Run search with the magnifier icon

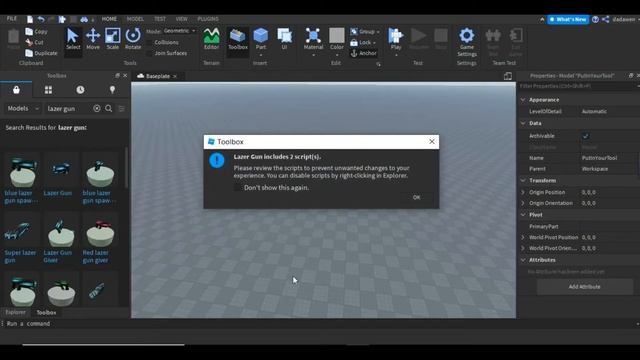pos(109,109)
